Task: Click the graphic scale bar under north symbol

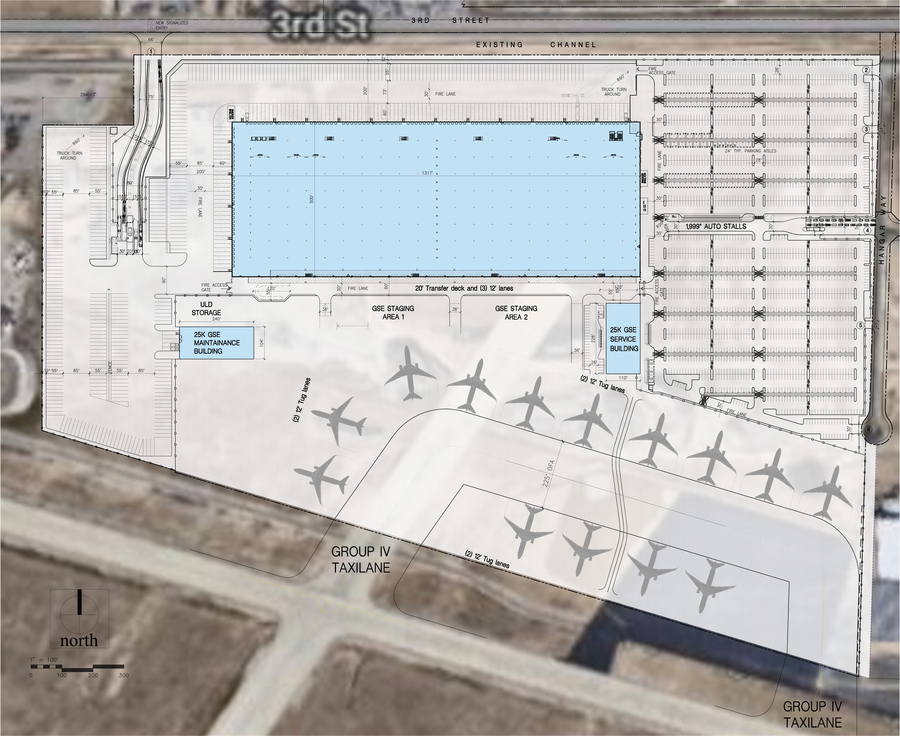Action: (77, 667)
